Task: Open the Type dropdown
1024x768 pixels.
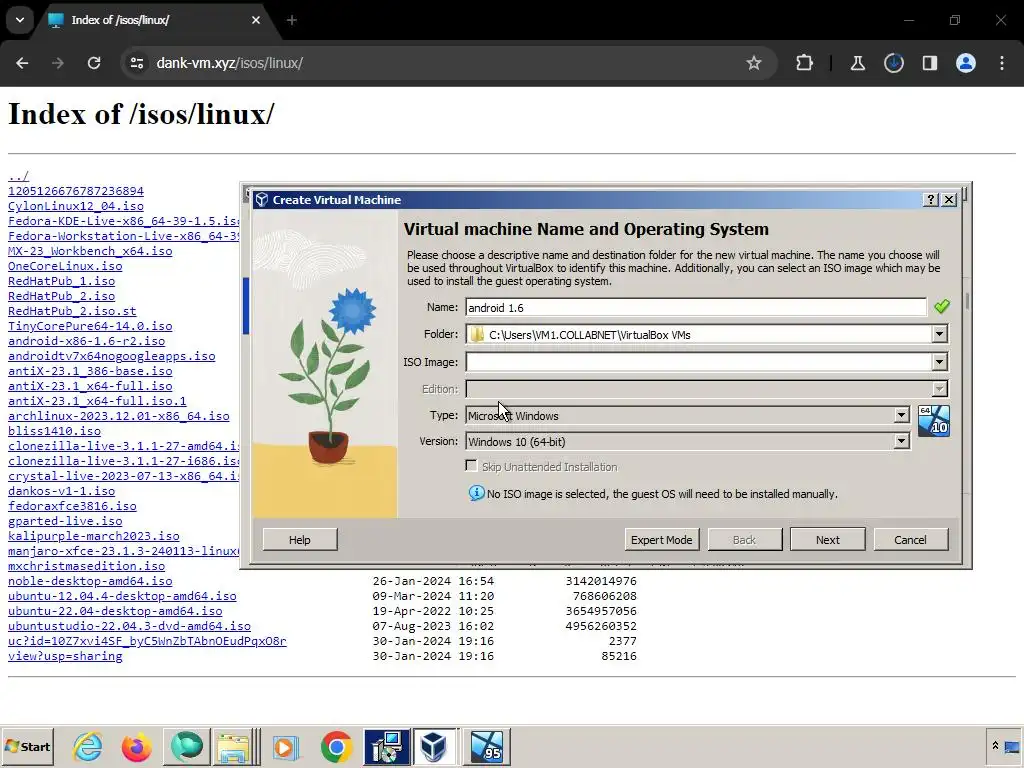Action: click(x=901, y=415)
